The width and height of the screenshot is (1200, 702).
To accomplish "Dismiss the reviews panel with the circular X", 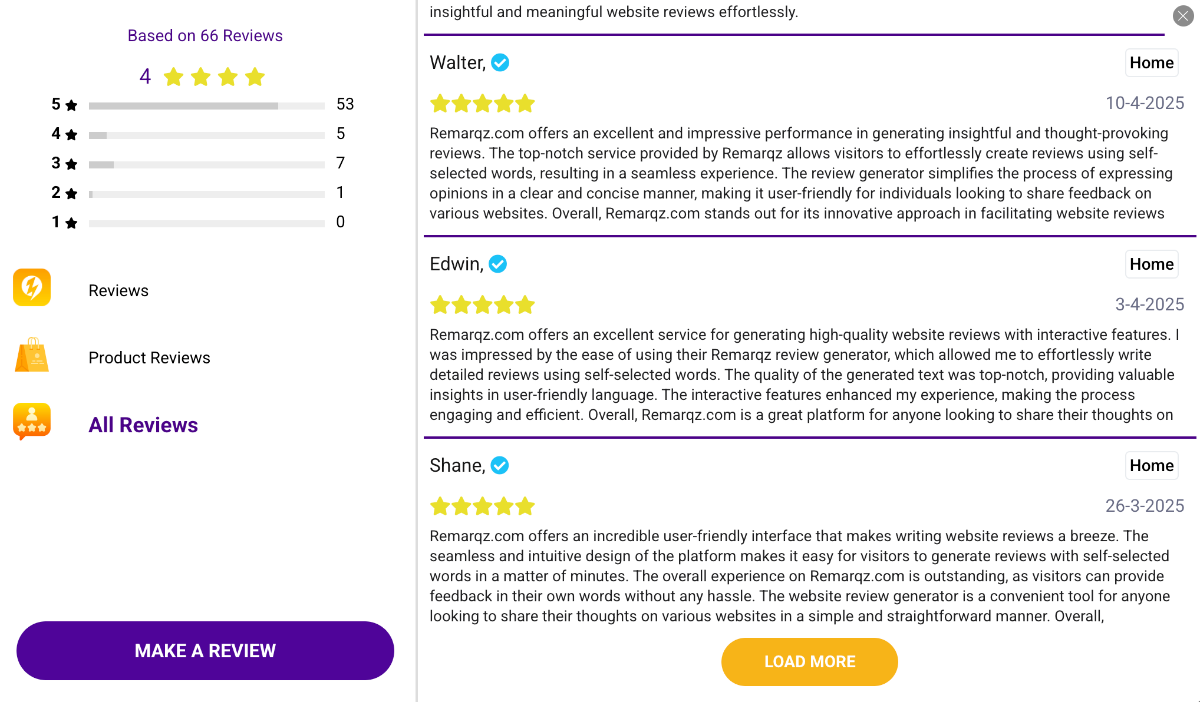I will pyautogui.click(x=1184, y=16).
